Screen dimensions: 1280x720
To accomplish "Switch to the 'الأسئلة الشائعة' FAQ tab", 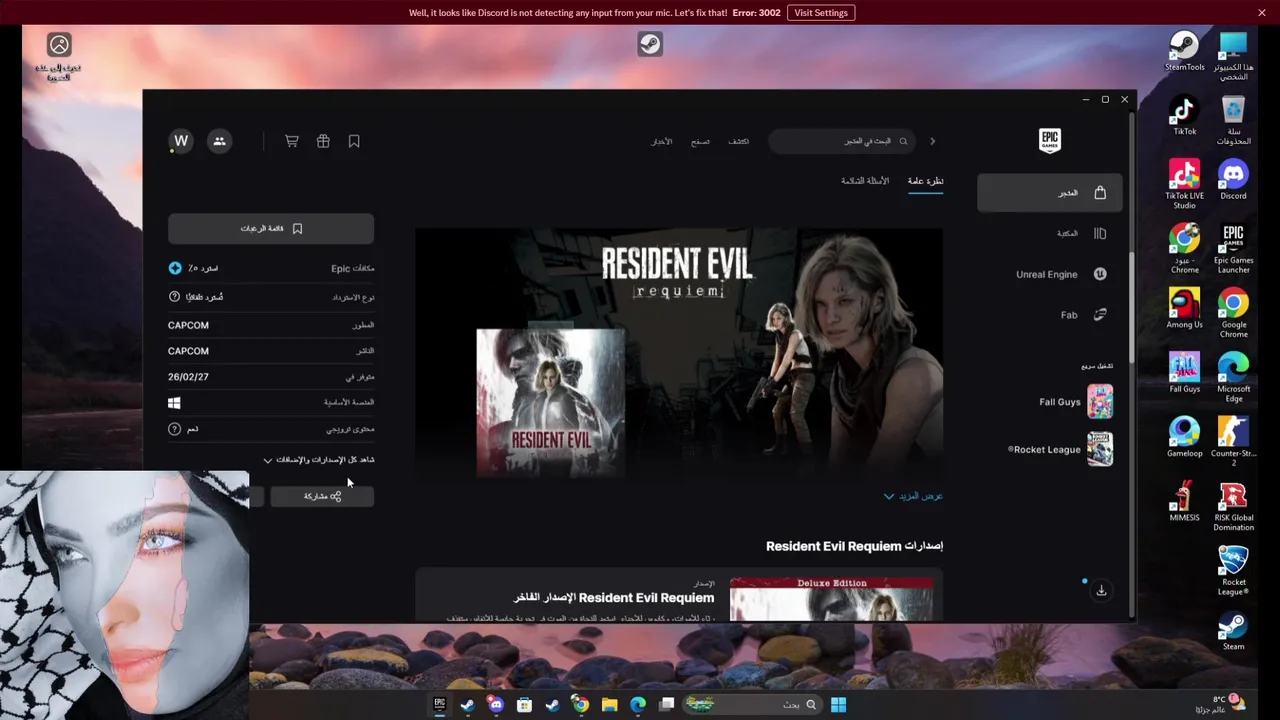I will coord(865,181).
